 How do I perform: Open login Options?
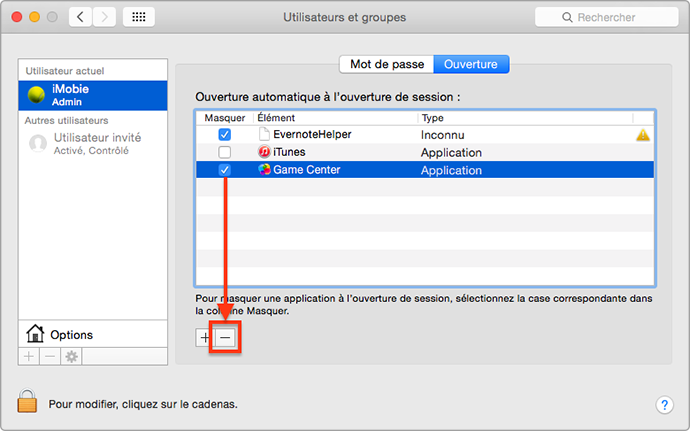[93, 335]
